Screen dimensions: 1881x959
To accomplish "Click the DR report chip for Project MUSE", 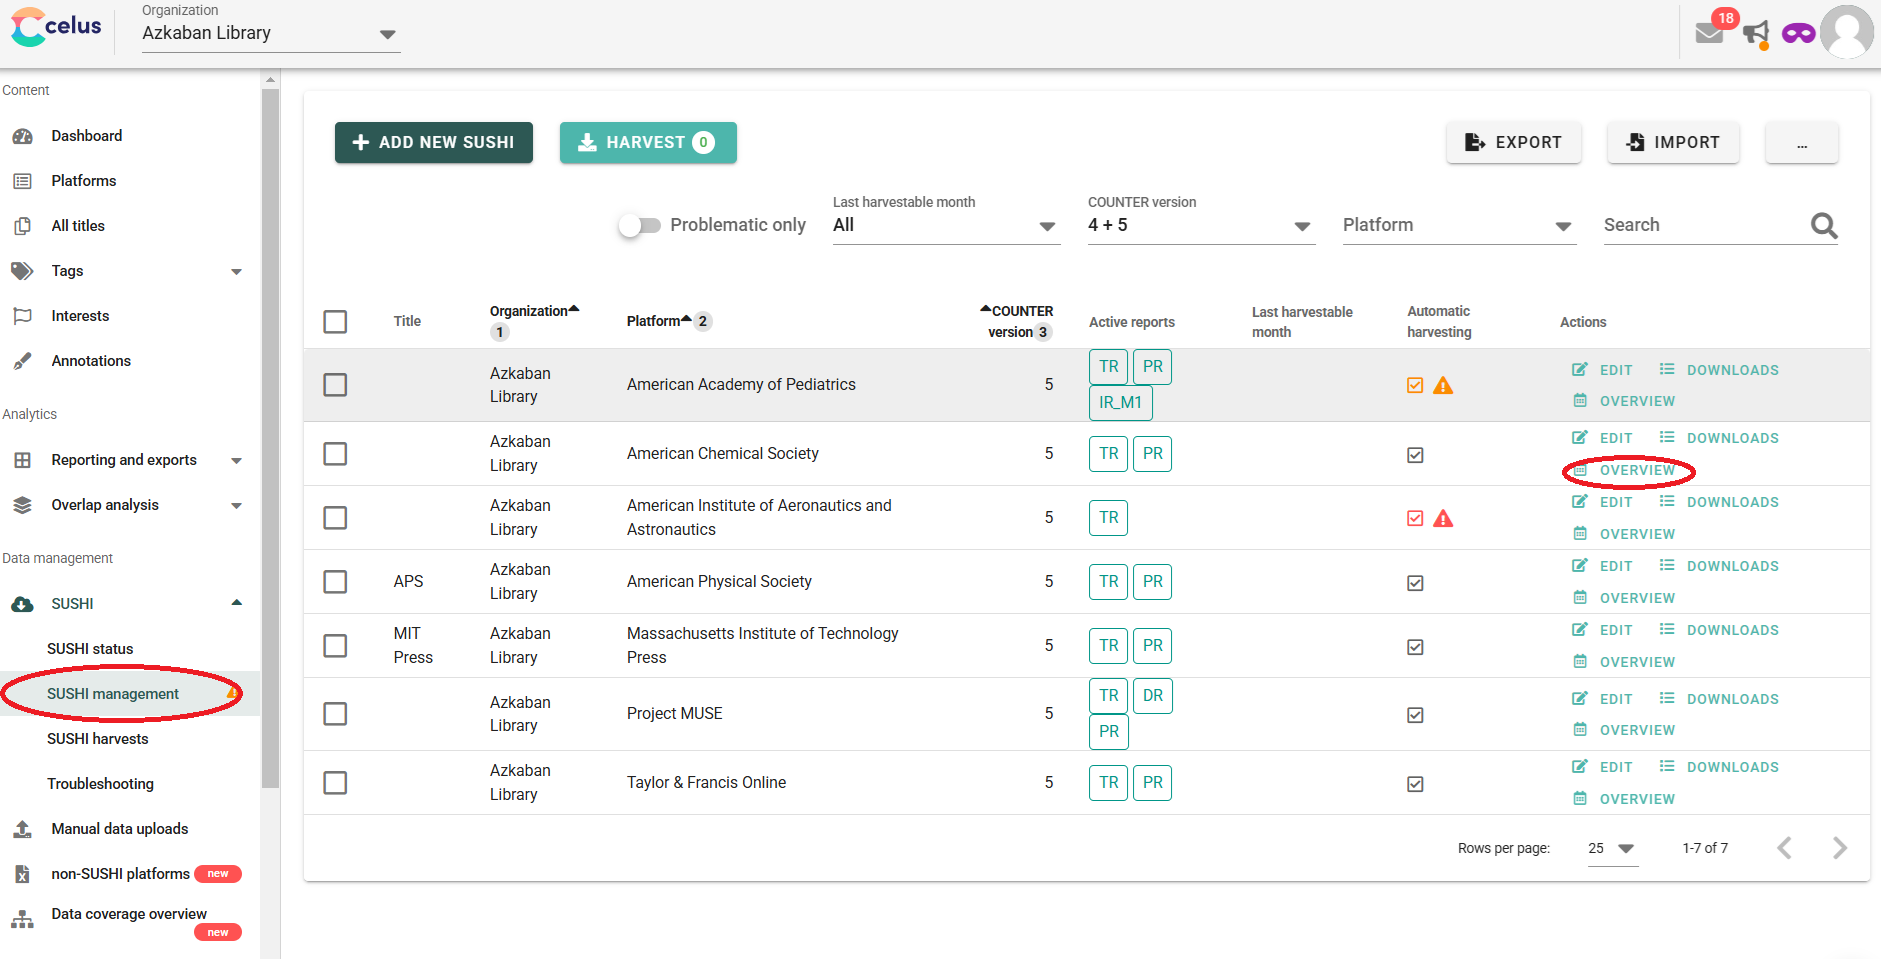I will pyautogui.click(x=1152, y=695).
